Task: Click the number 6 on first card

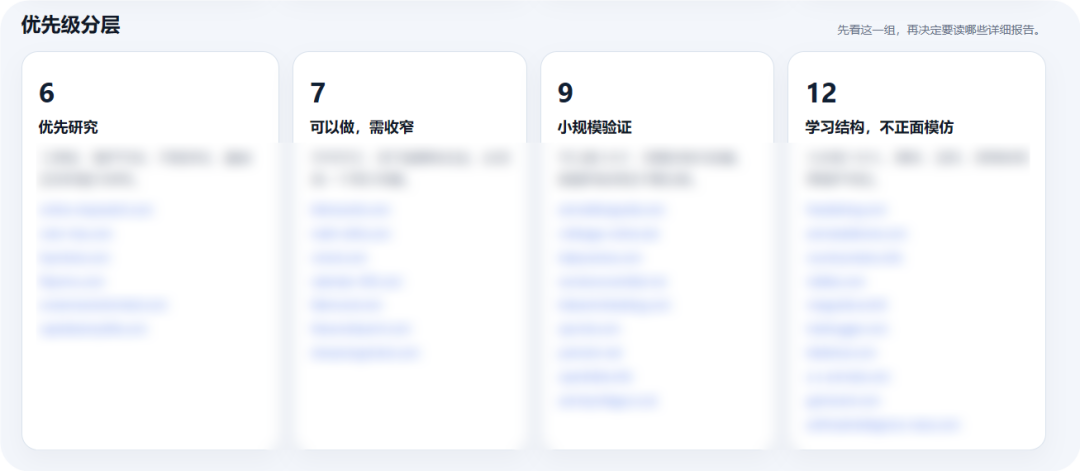Action: pos(46,93)
